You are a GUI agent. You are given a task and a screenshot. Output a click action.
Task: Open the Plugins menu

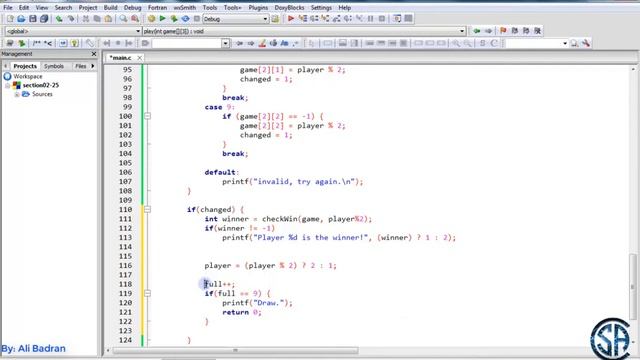[x=258, y=8]
